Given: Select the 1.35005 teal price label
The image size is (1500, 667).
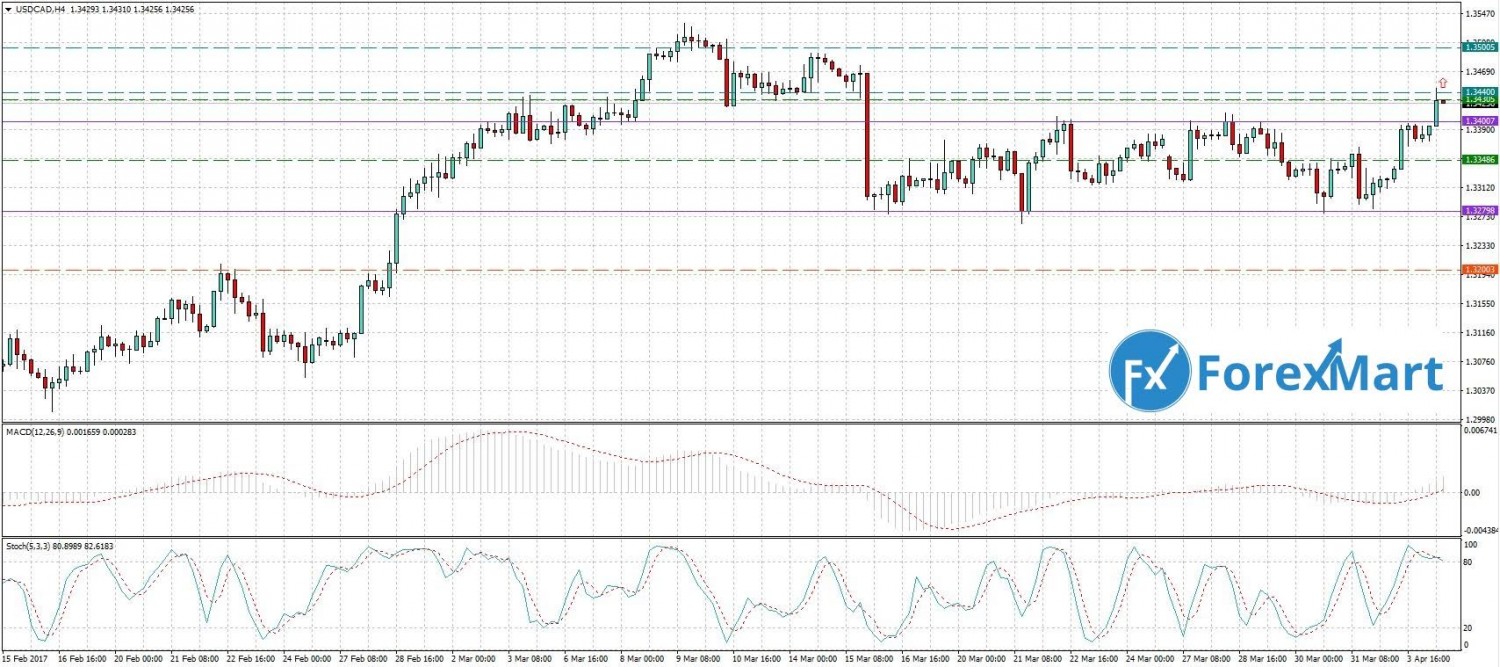Looking at the screenshot, I should [x=1479, y=47].
